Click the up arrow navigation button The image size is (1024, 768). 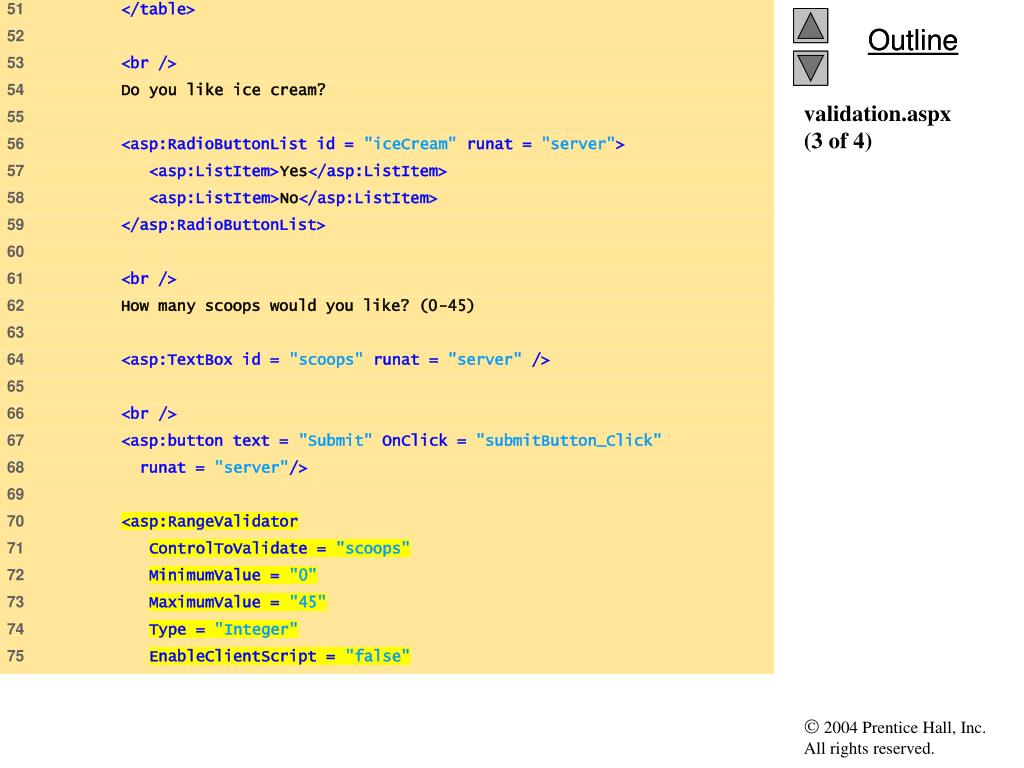(810, 25)
